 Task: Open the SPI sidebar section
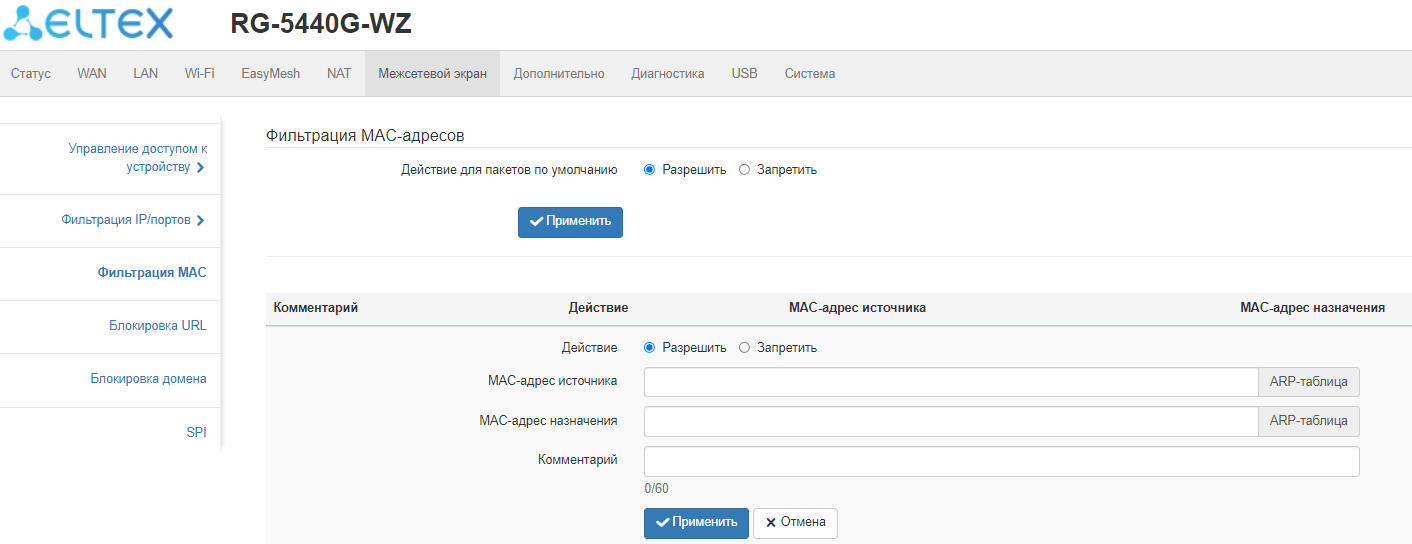[196, 433]
